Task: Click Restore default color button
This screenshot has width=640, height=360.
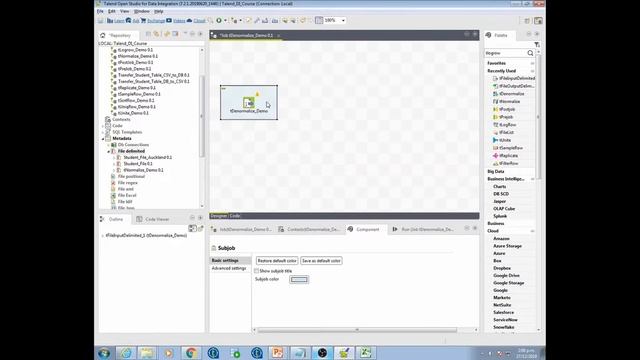Action: (277, 261)
